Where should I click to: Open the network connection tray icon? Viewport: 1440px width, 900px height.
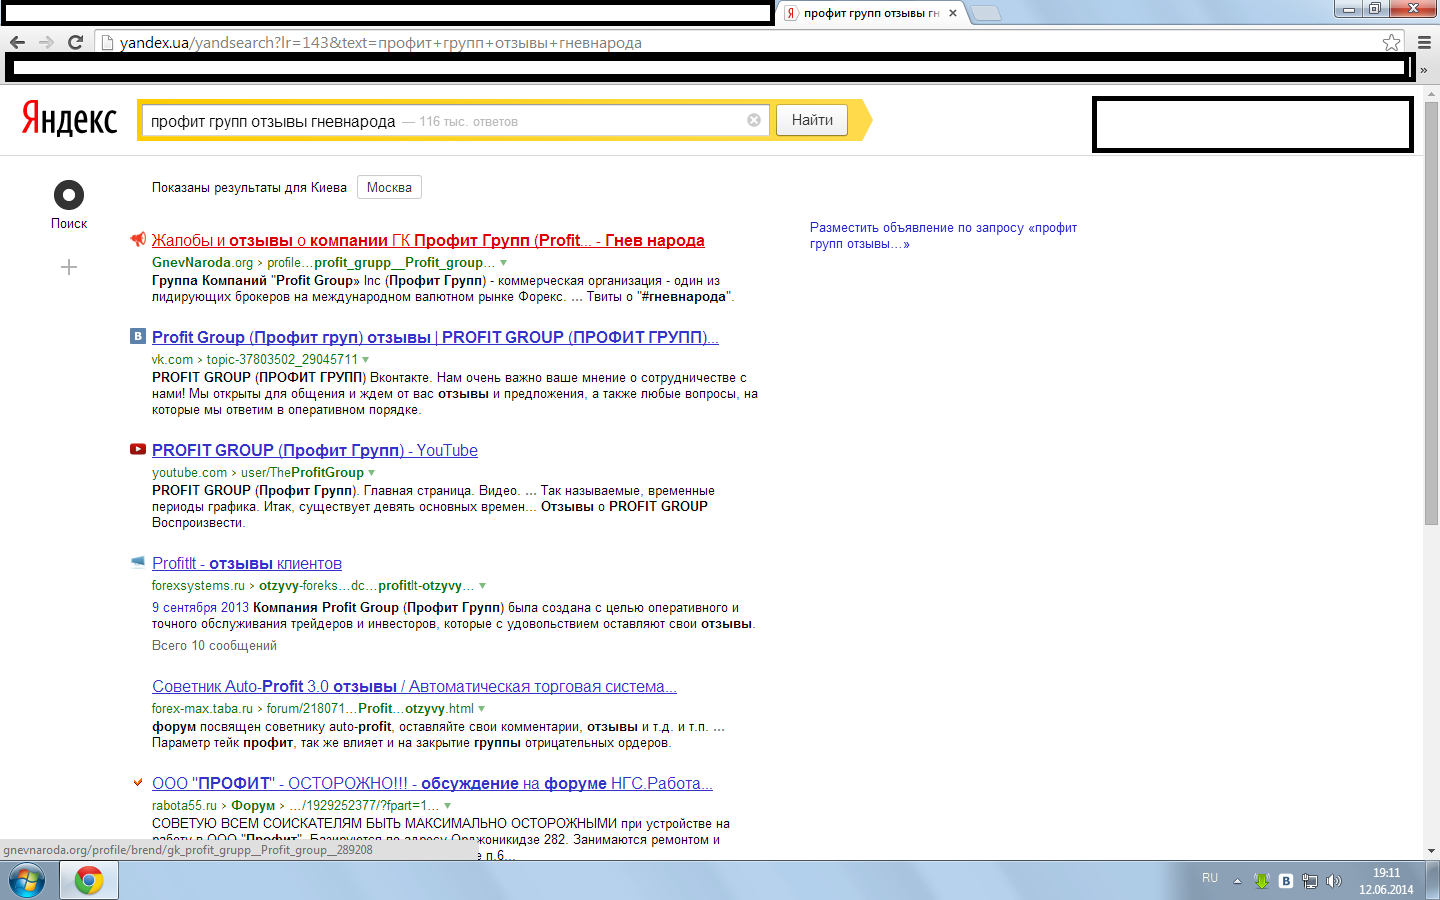pos(1310,881)
